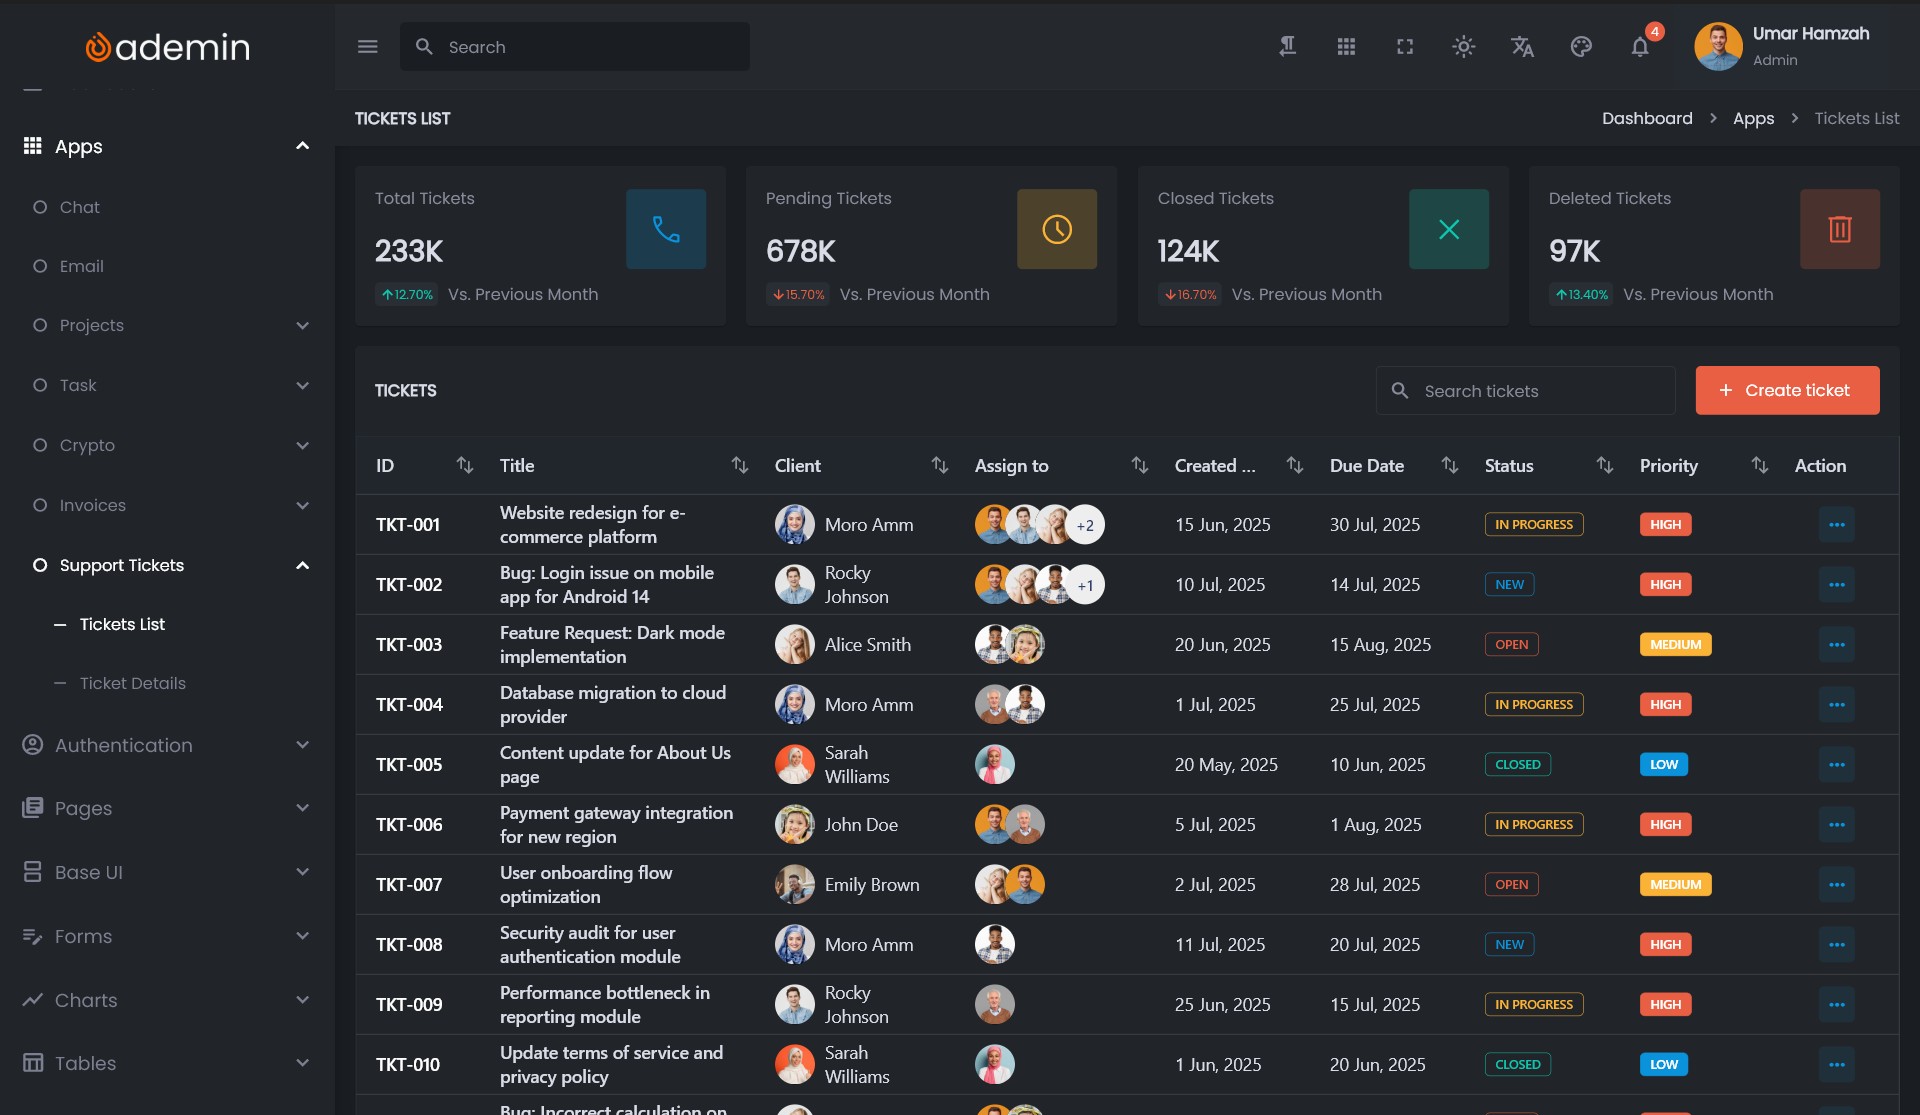1920x1115 pixels.
Task: Open the apps grid icon in header
Action: click(x=1346, y=47)
